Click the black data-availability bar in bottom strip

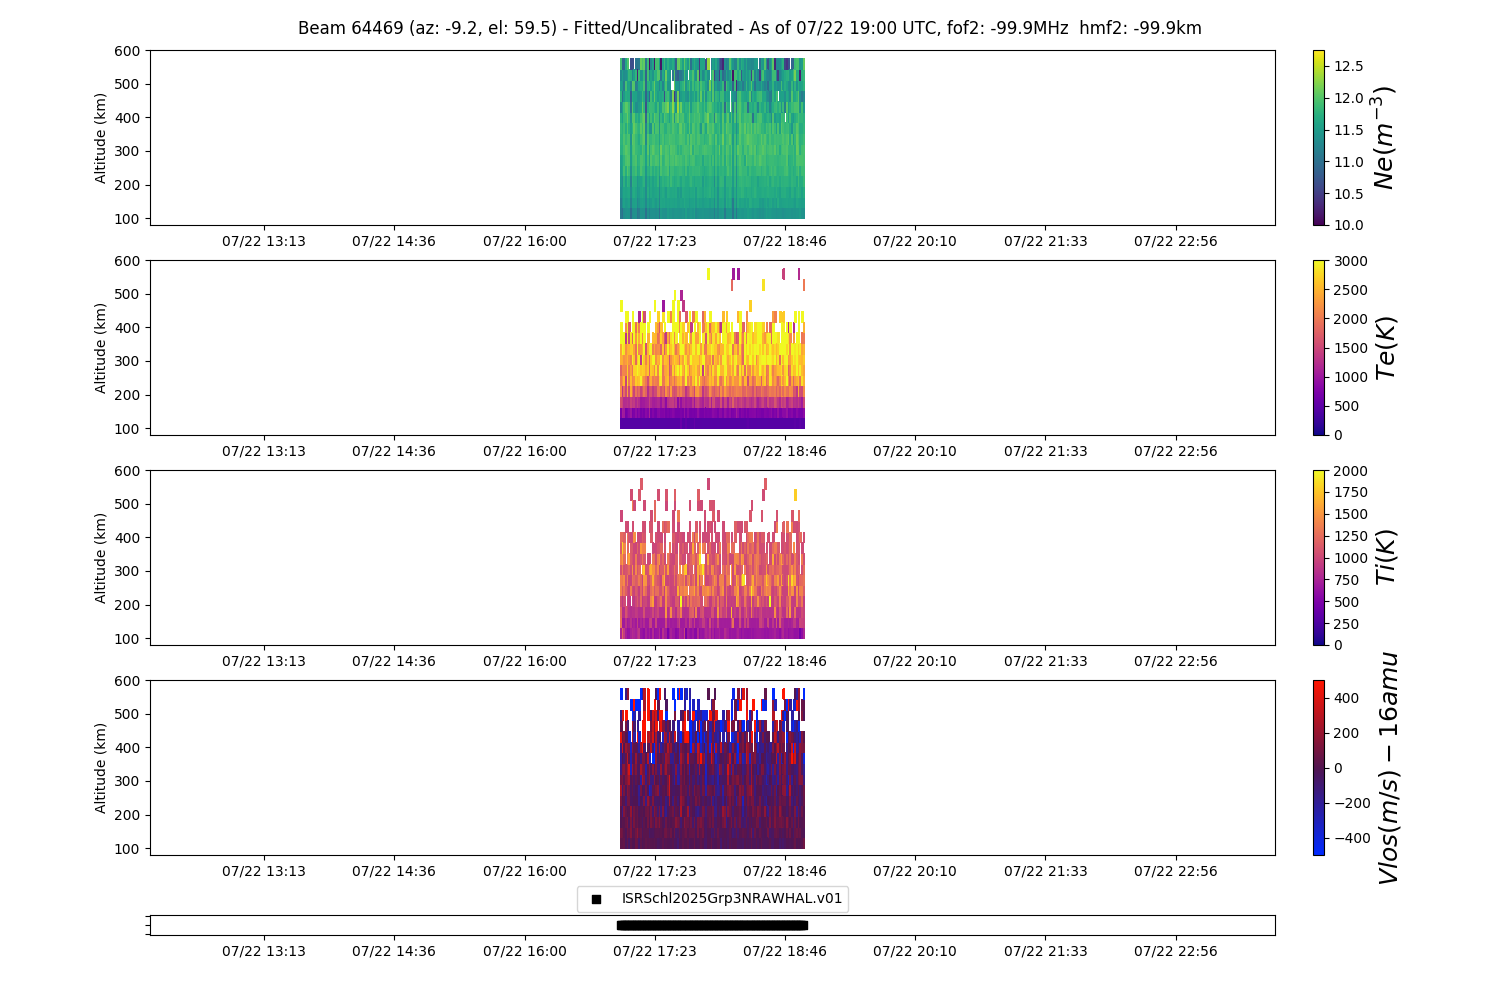[x=712, y=925]
